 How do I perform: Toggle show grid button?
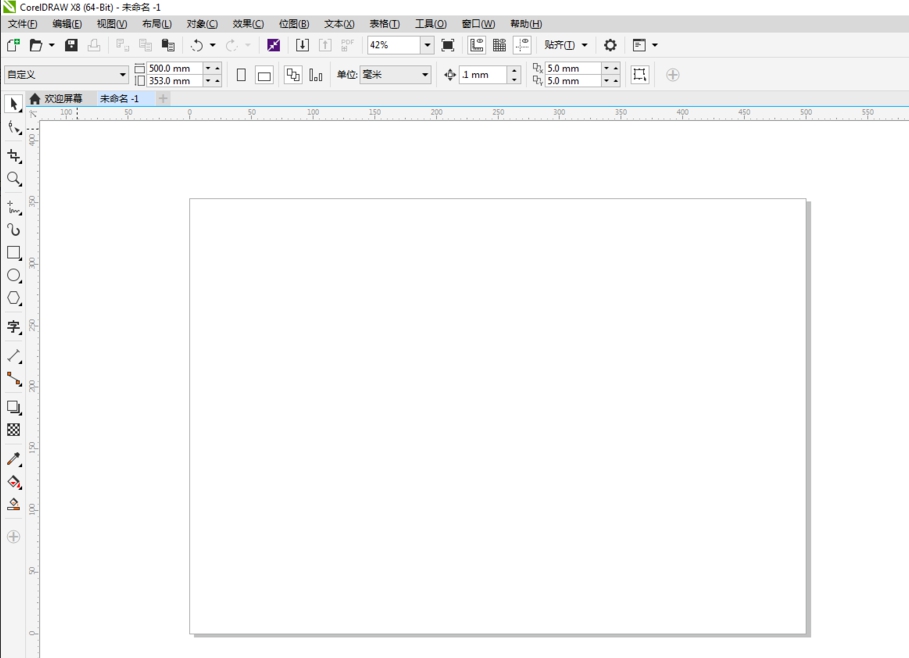pyautogui.click(x=499, y=45)
